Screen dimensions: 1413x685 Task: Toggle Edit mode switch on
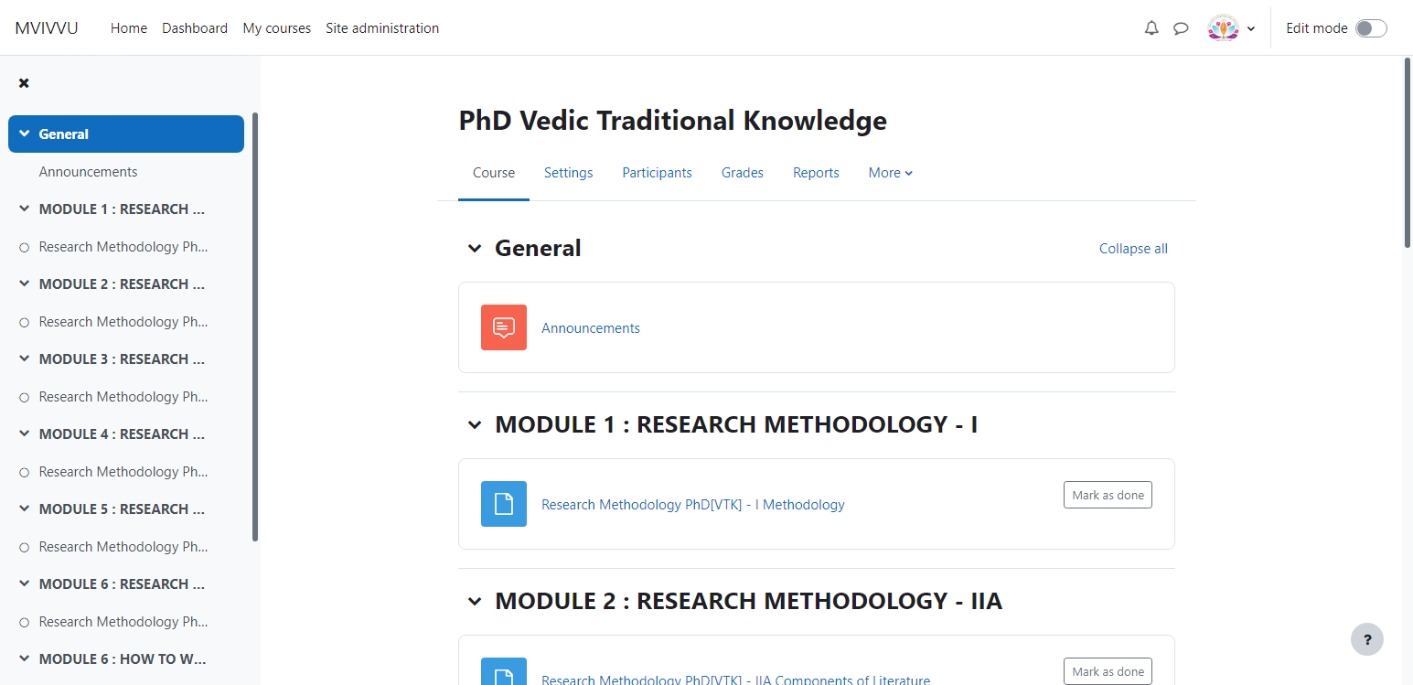[1371, 28]
